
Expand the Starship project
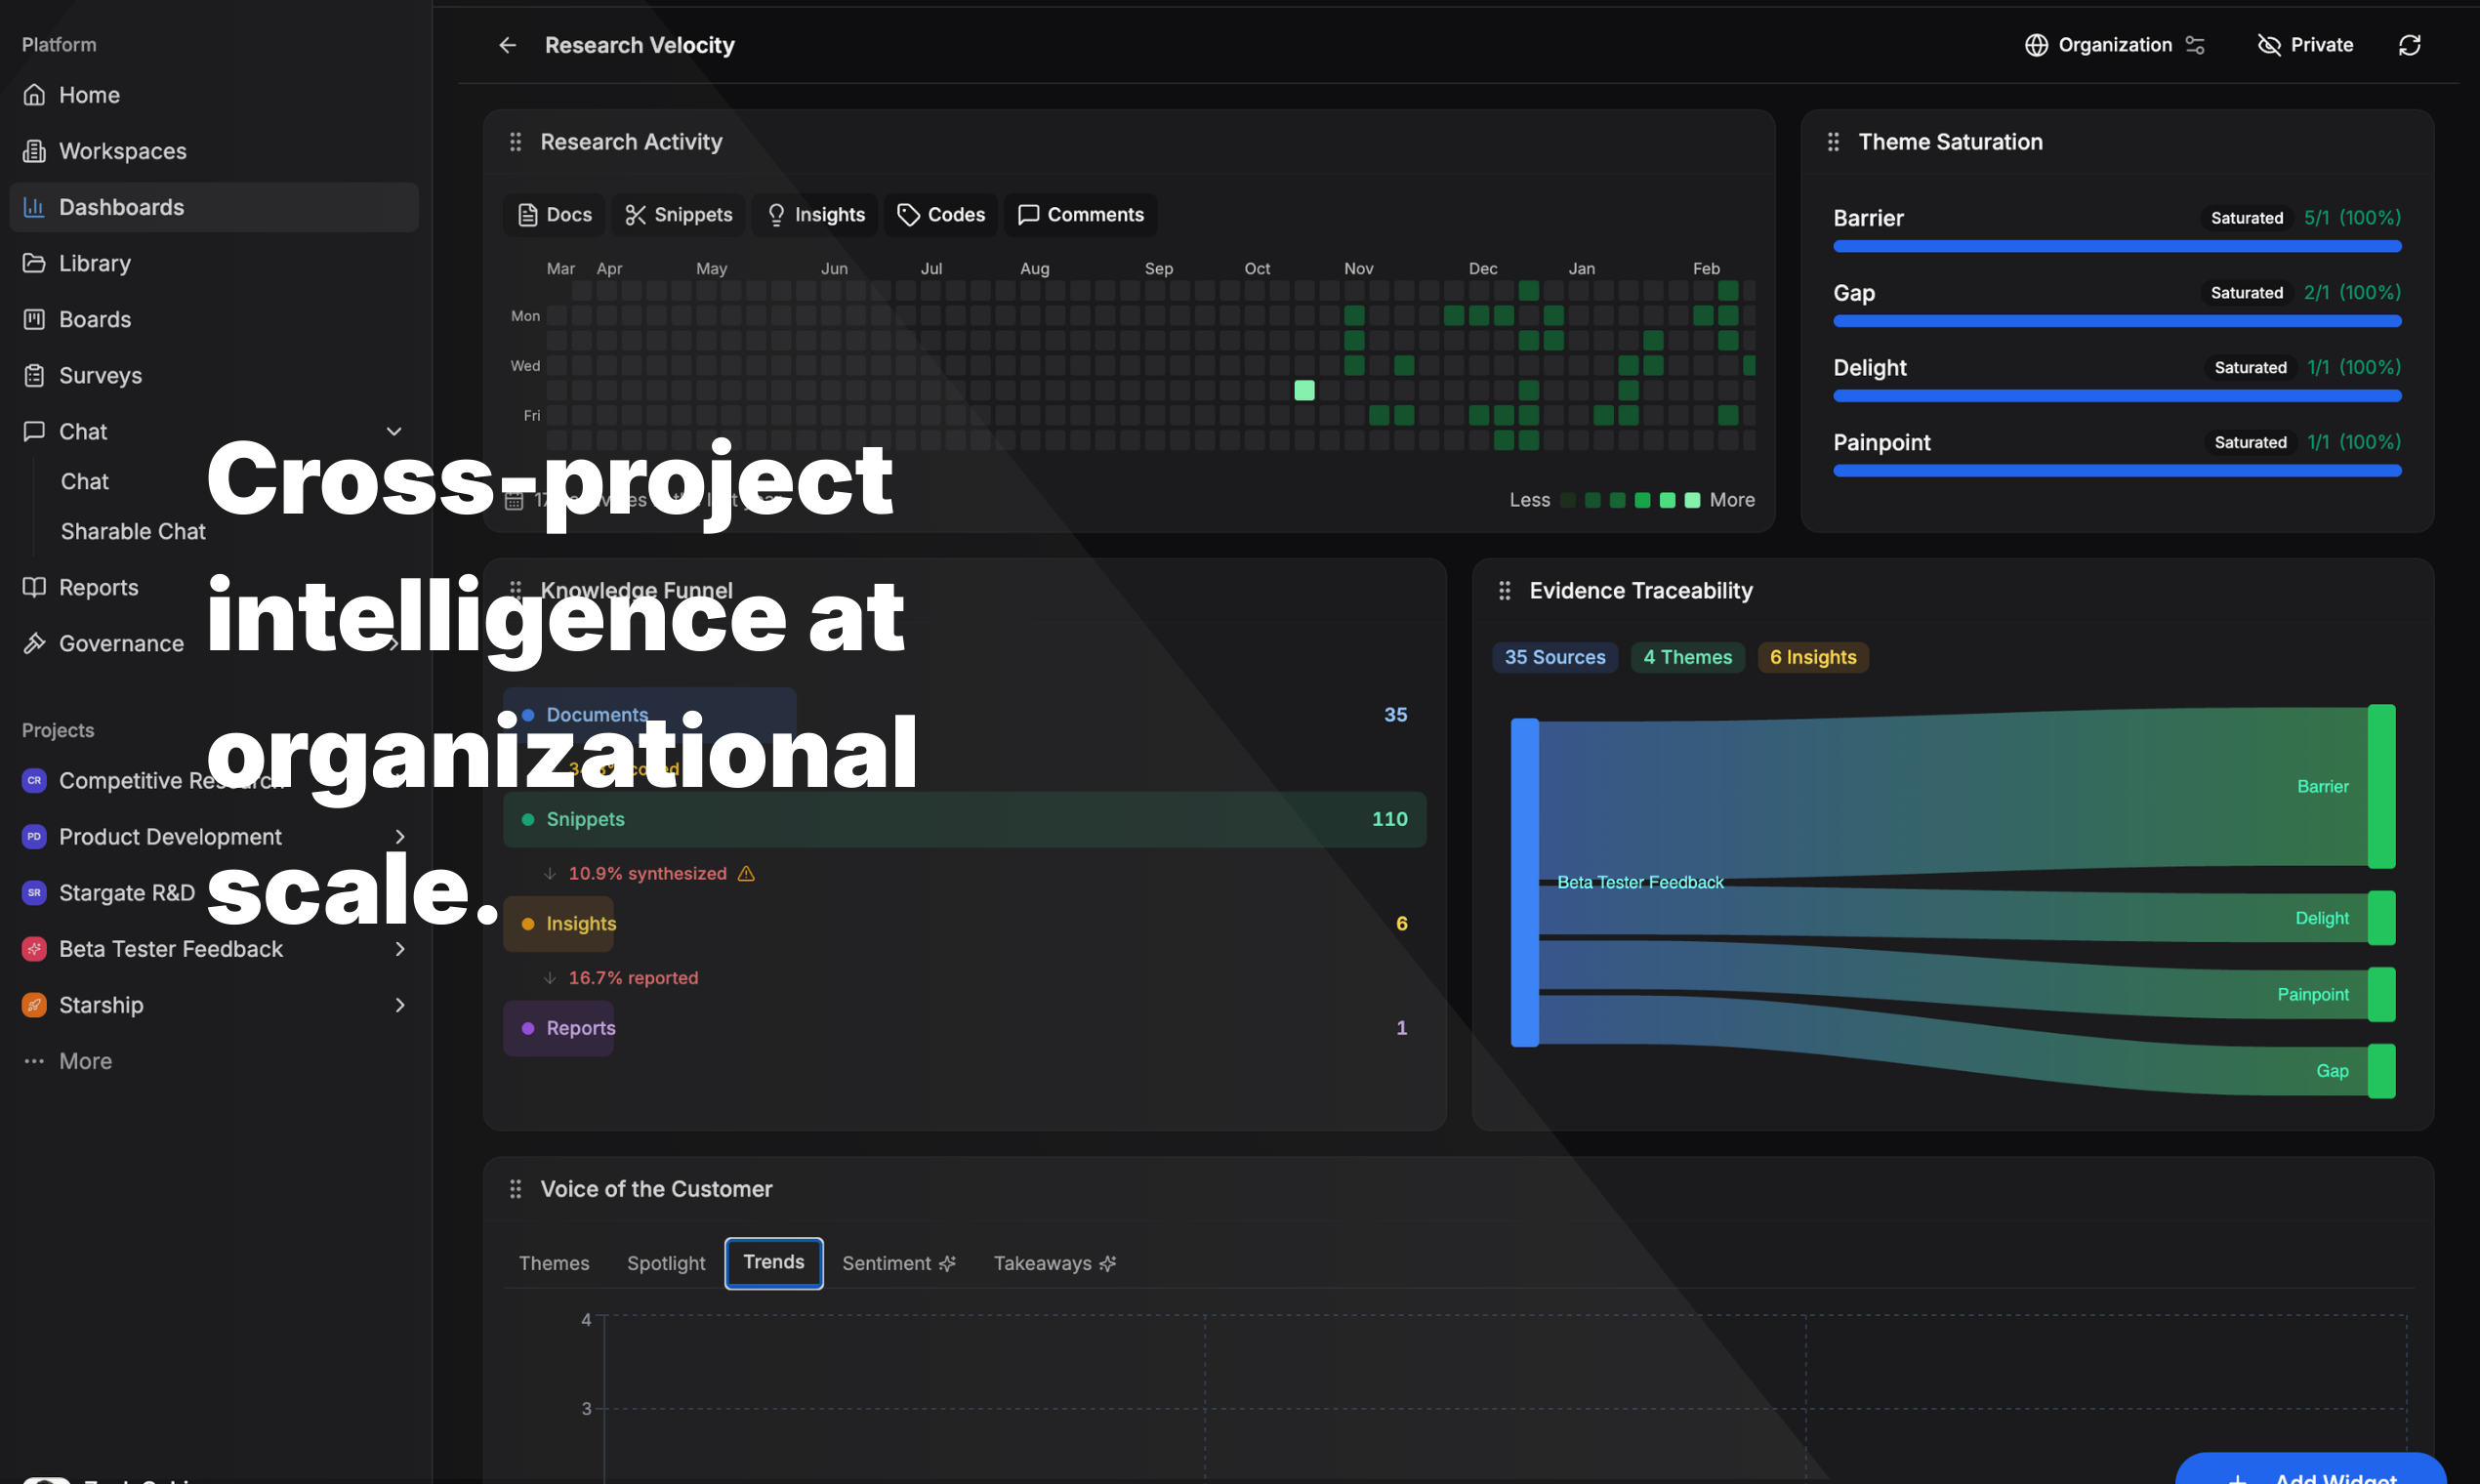[x=400, y=1005]
